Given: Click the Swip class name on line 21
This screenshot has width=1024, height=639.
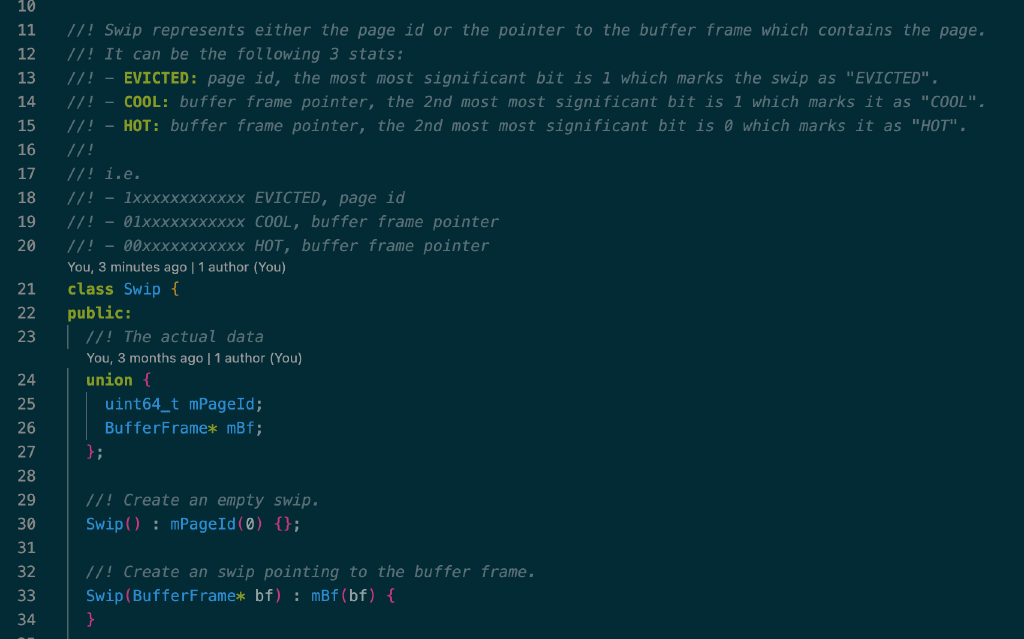Looking at the screenshot, I should tap(142, 290).
